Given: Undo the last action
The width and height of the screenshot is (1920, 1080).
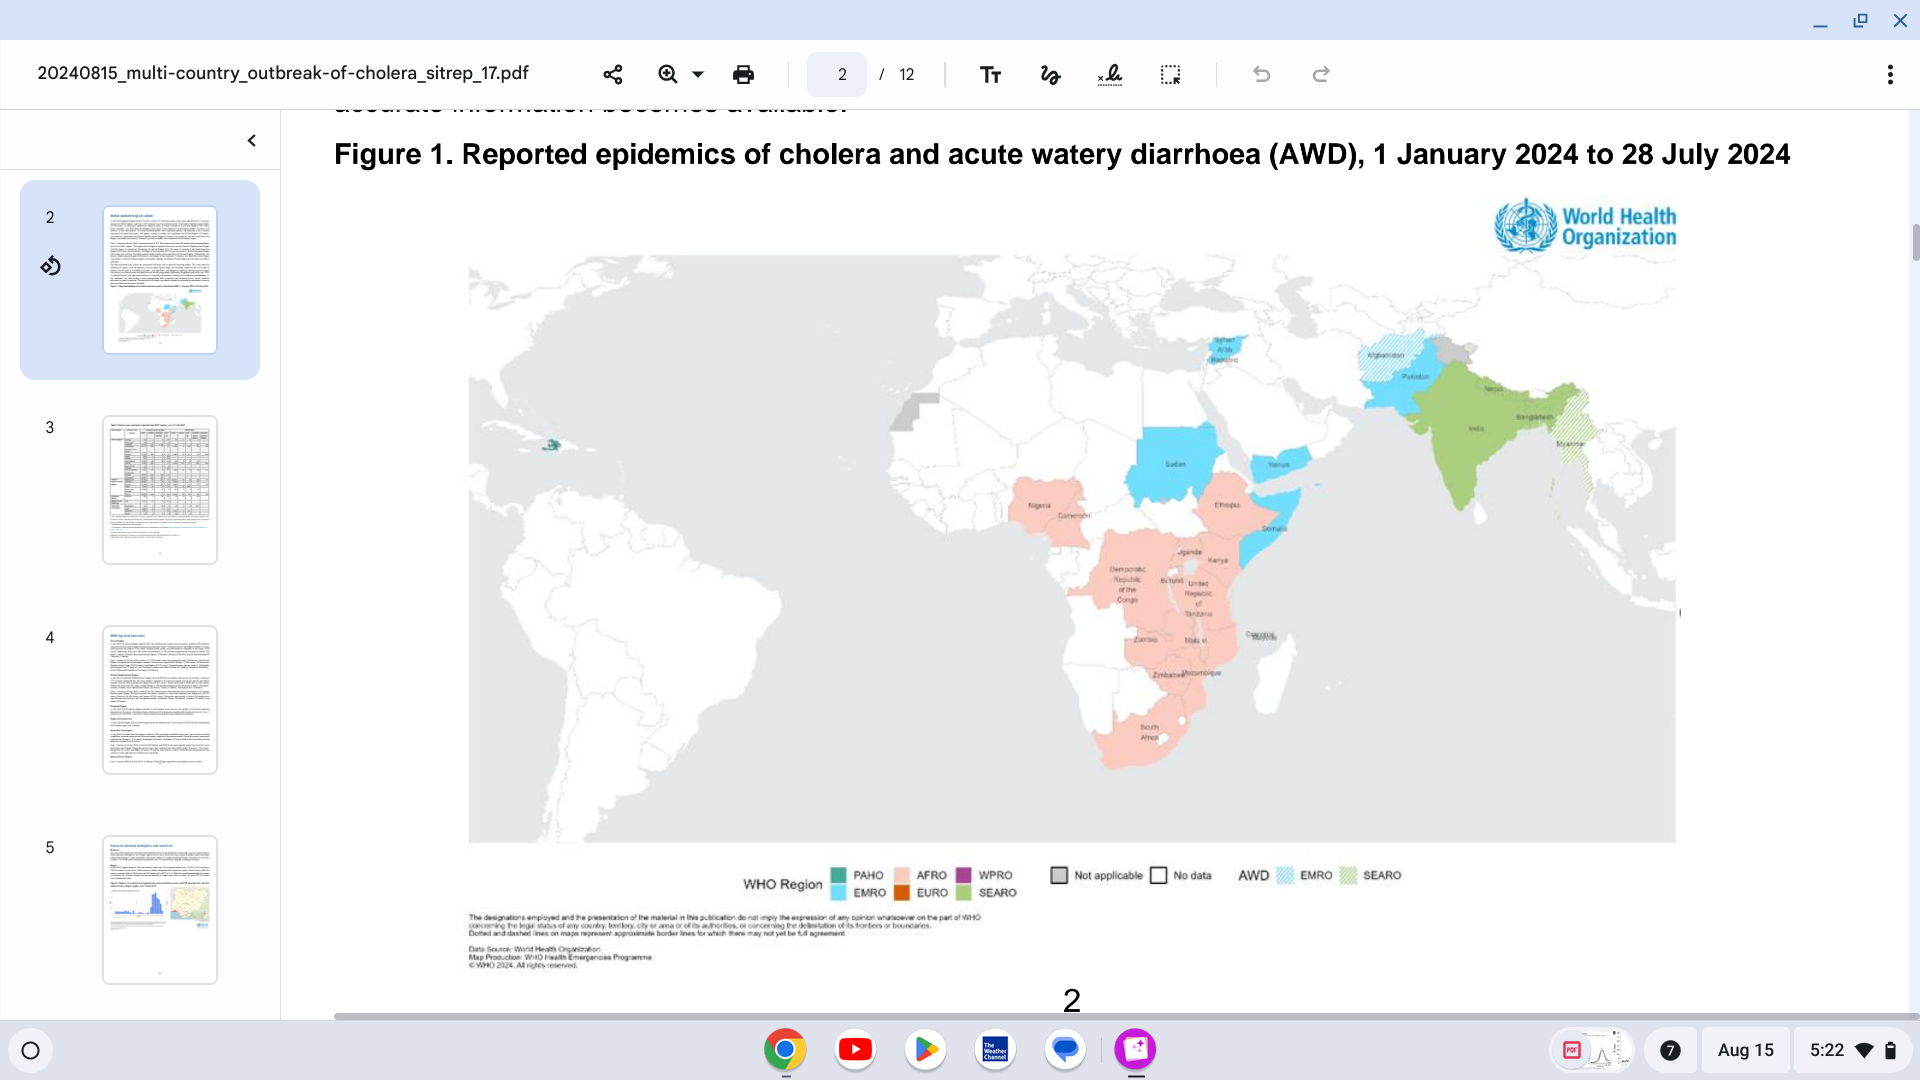Looking at the screenshot, I should coord(1261,74).
